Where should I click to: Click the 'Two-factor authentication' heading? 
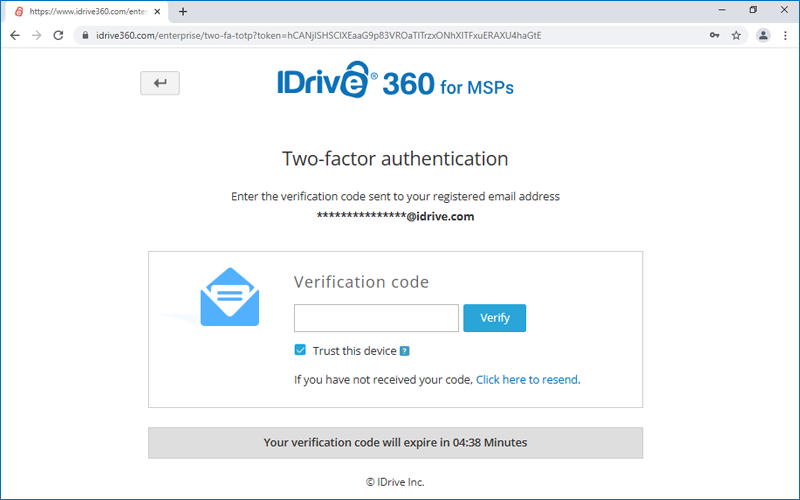tap(395, 159)
